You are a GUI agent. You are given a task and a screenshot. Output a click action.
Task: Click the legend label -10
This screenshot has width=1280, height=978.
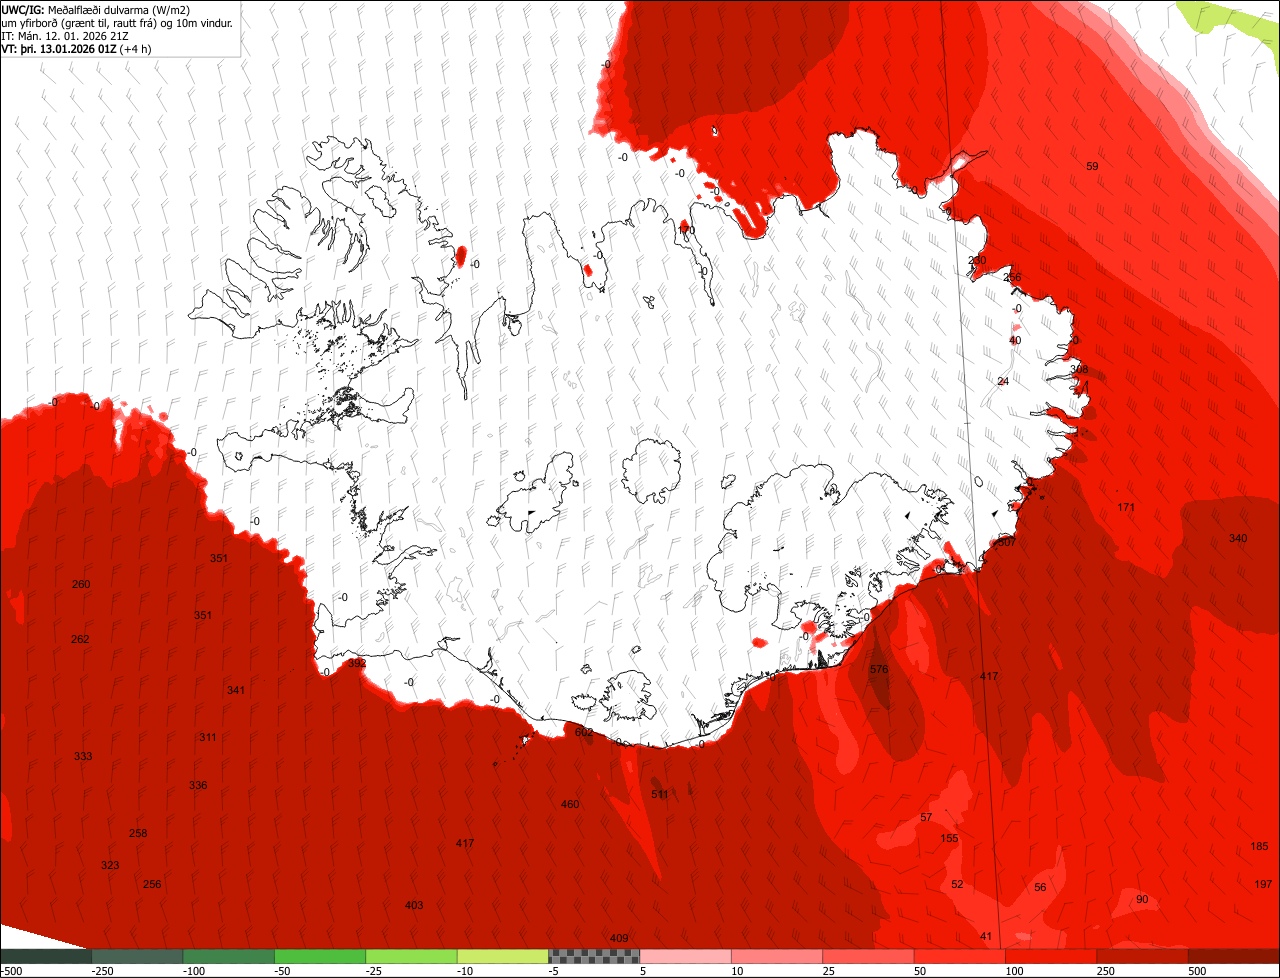point(466,971)
